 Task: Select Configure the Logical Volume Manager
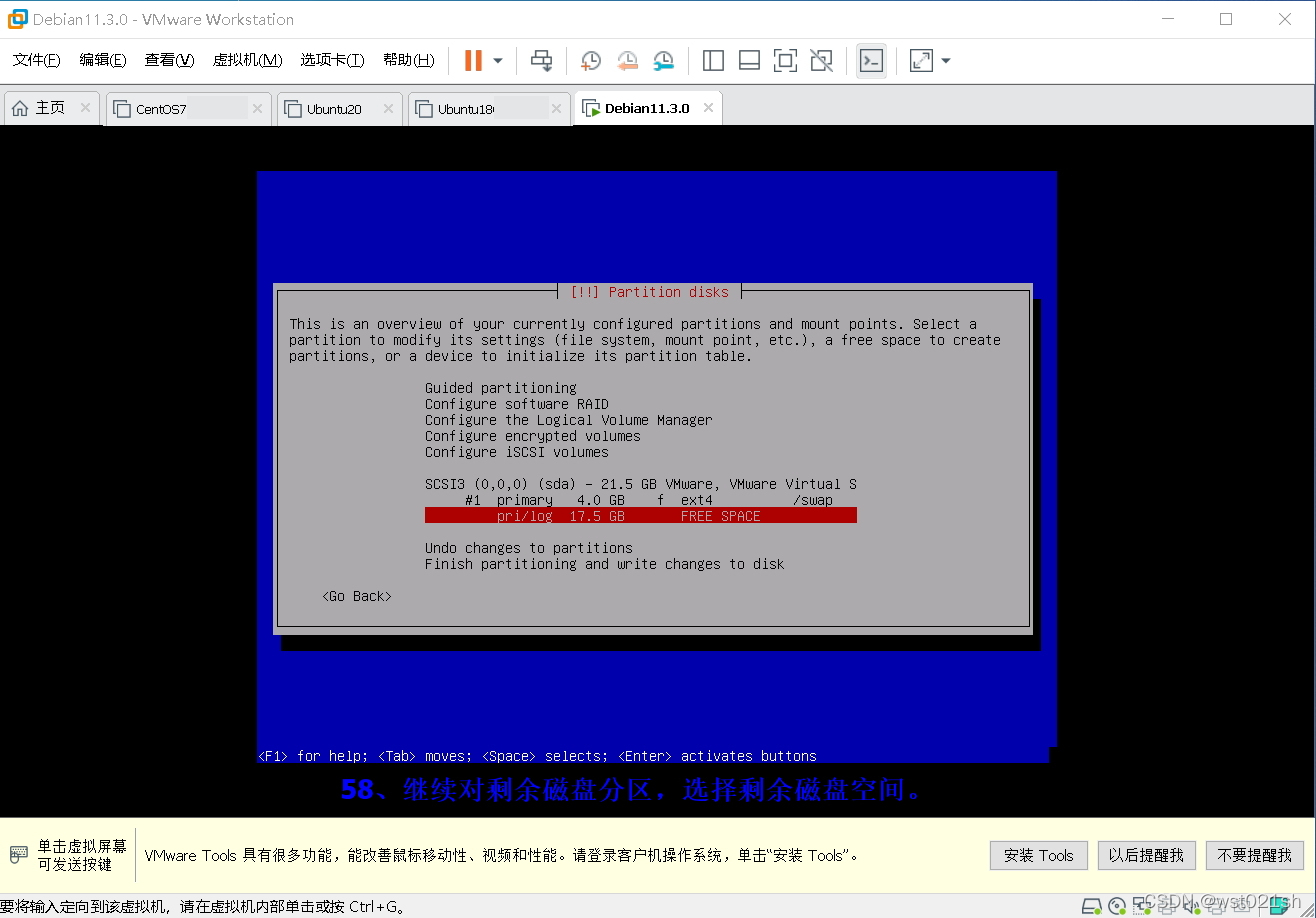point(569,420)
